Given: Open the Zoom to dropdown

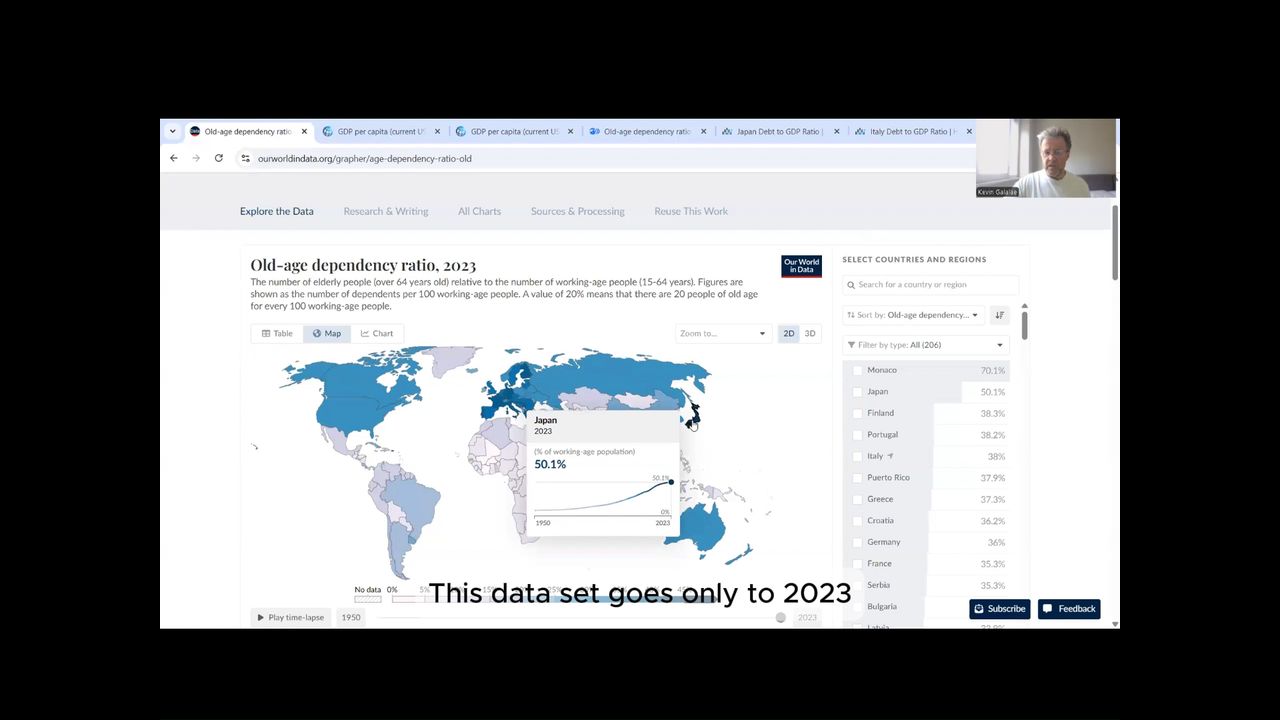Looking at the screenshot, I should click(722, 333).
